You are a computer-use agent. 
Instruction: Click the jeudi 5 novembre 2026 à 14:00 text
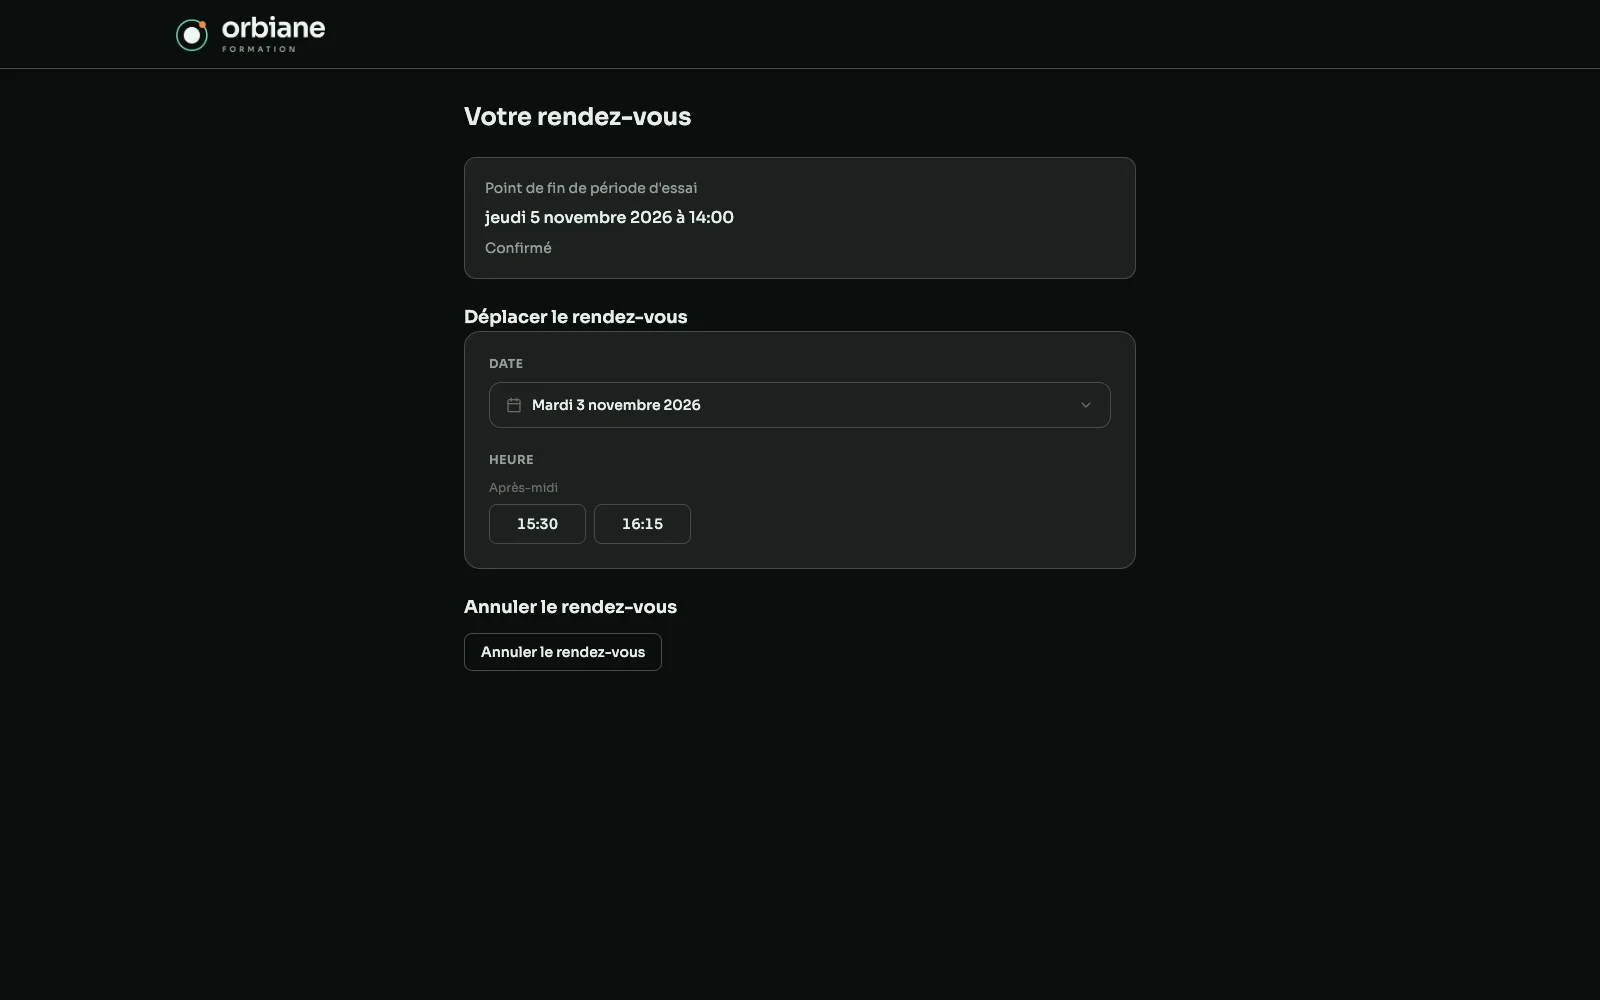click(609, 218)
